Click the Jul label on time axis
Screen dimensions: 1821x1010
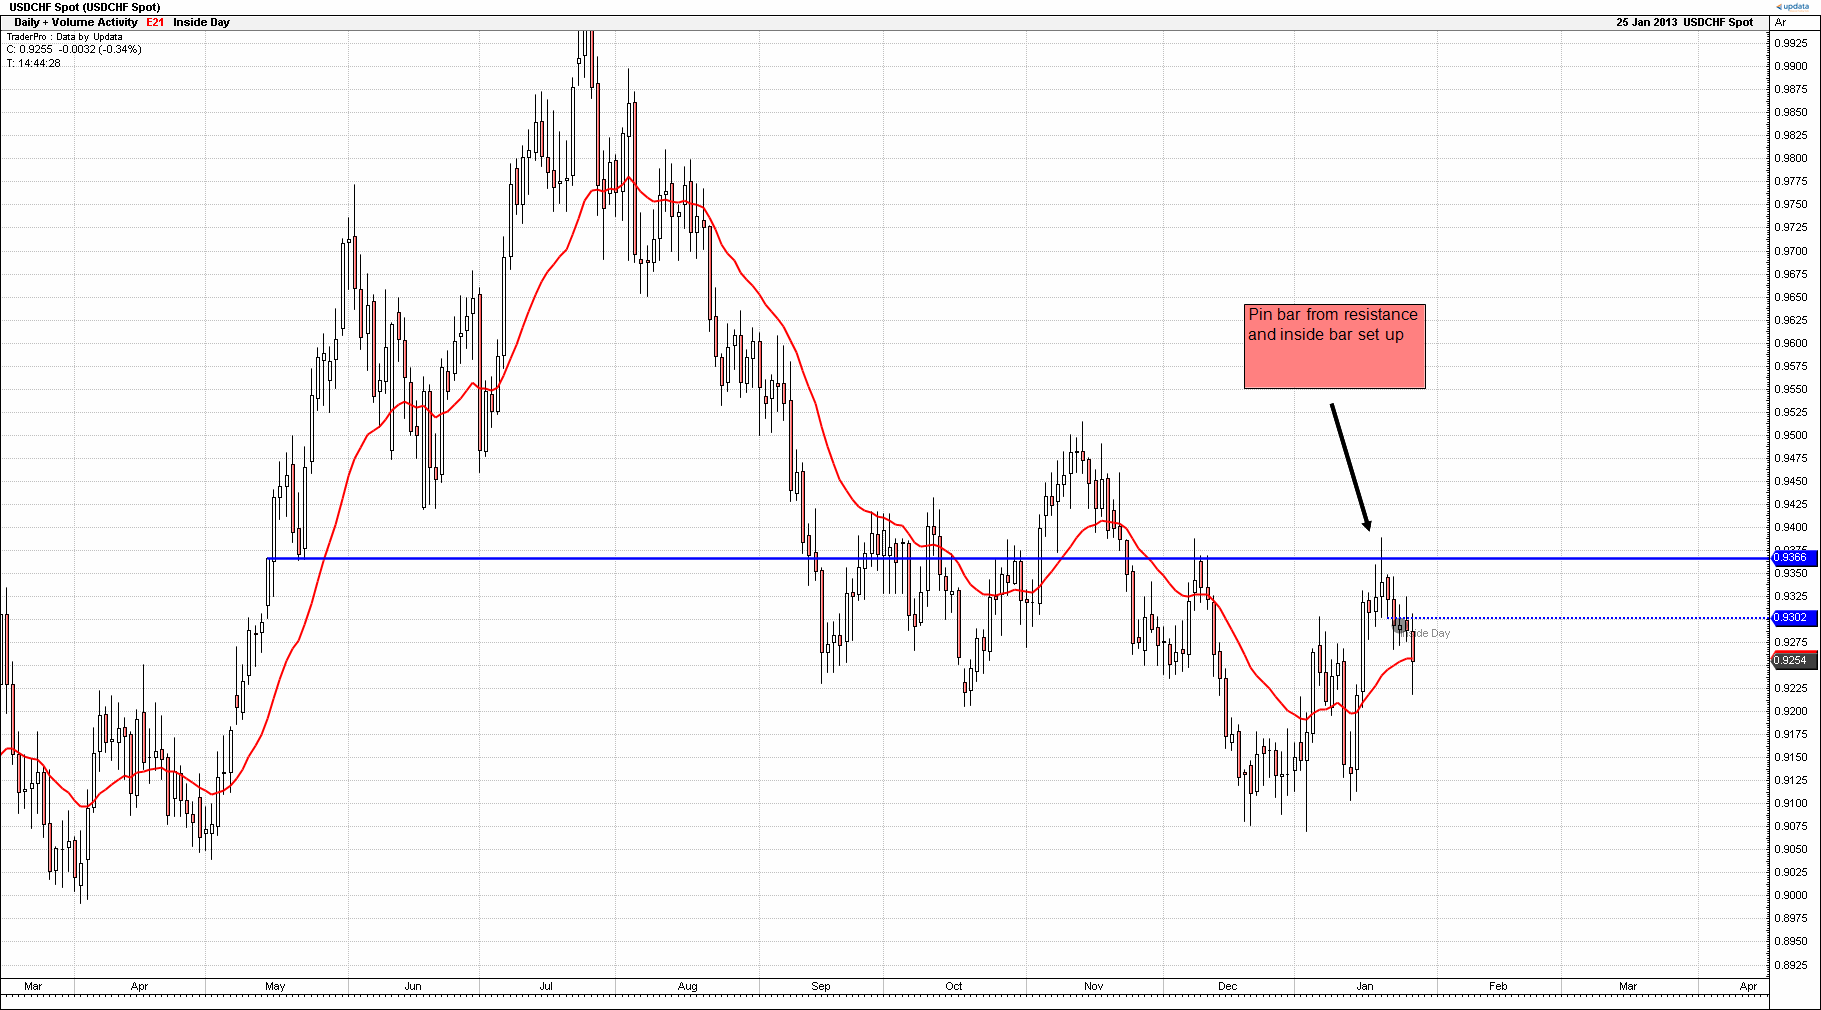tap(546, 986)
